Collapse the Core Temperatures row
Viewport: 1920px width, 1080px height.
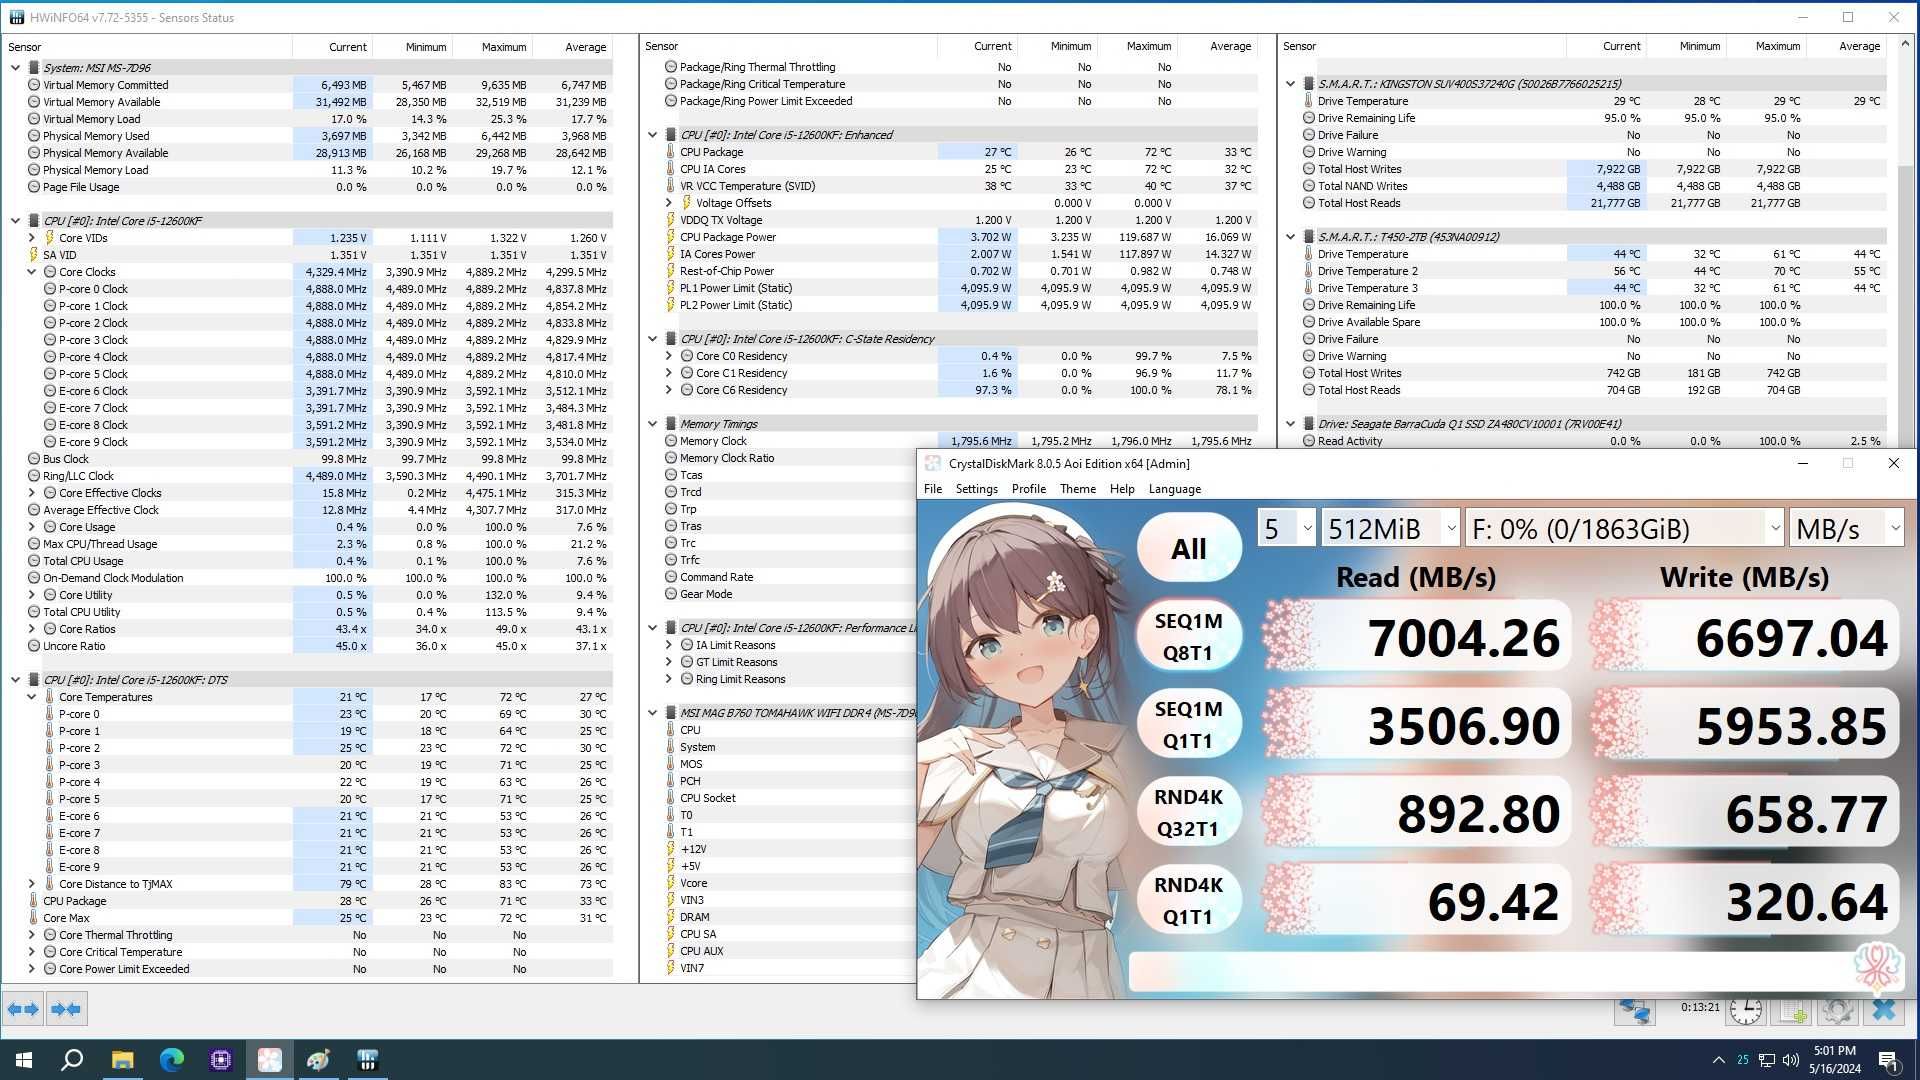tap(31, 697)
